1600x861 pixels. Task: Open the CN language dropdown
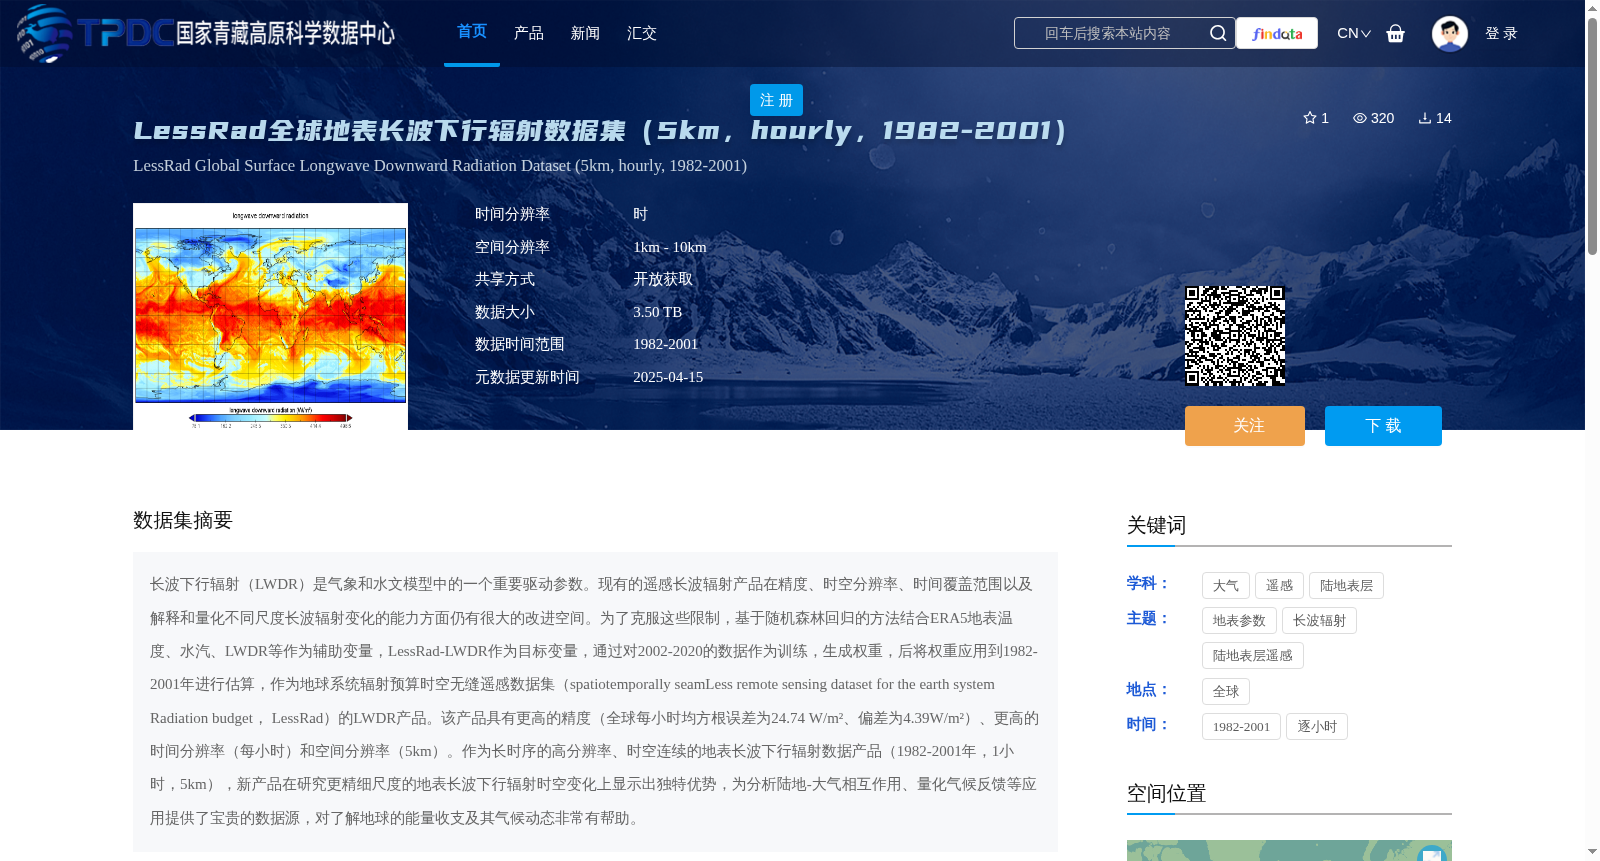click(x=1354, y=33)
